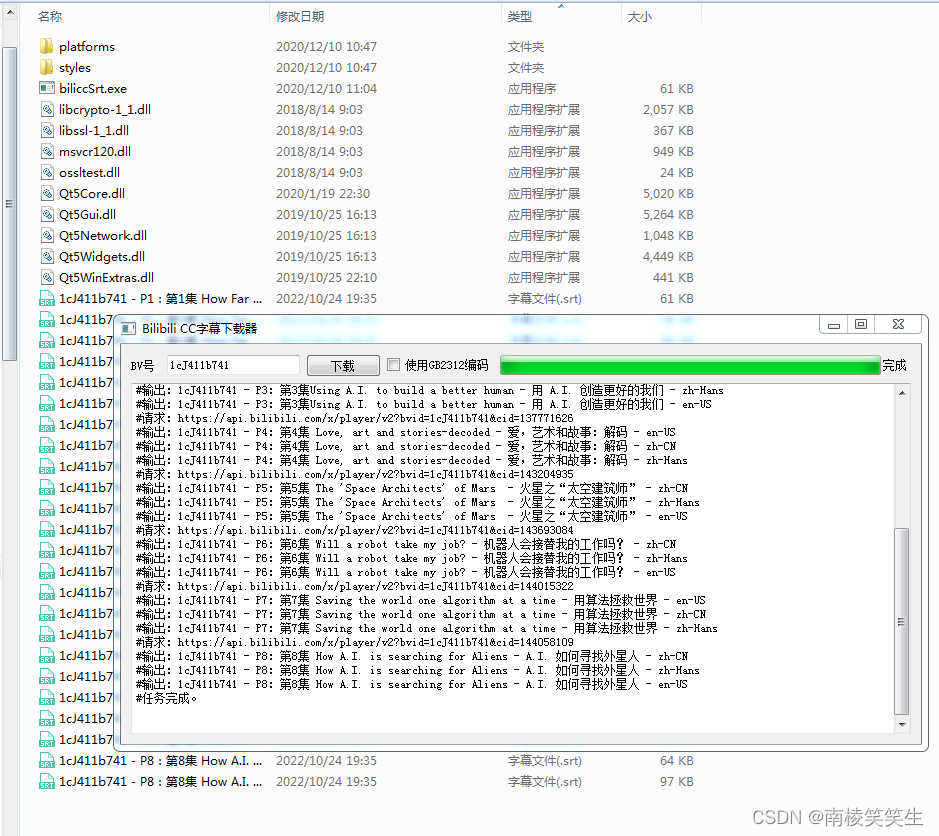Select the platforms folder name
This screenshot has width=939, height=836.
click(x=87, y=46)
